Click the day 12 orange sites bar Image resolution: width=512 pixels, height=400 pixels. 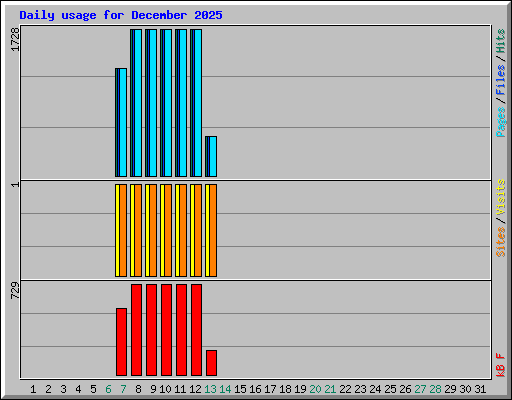tap(198, 230)
